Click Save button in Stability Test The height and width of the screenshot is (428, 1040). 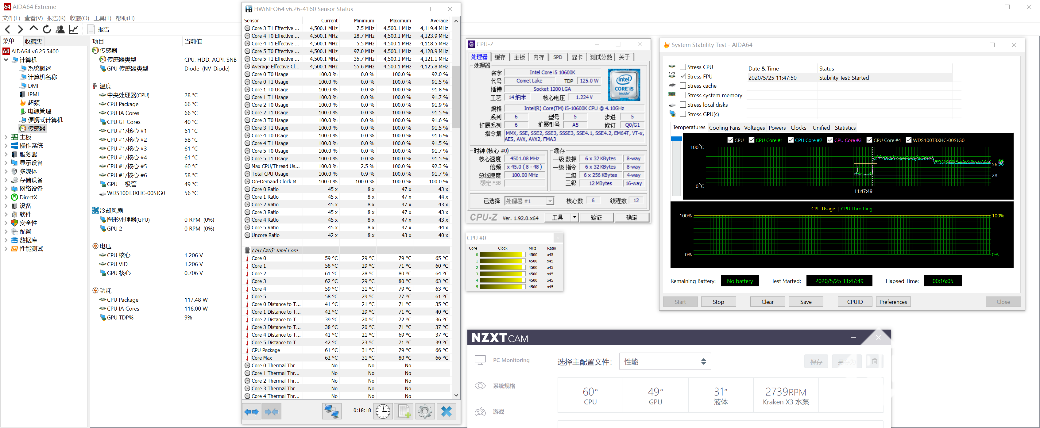806,302
